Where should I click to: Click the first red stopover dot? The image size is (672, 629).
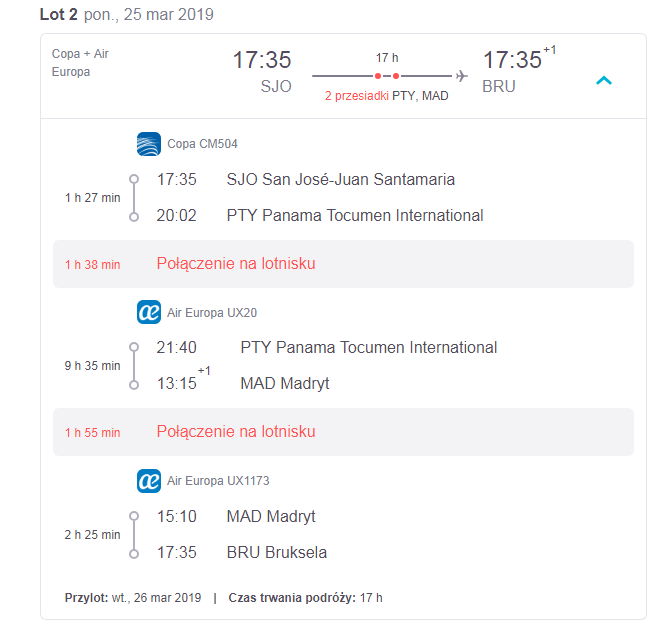tap(378, 76)
